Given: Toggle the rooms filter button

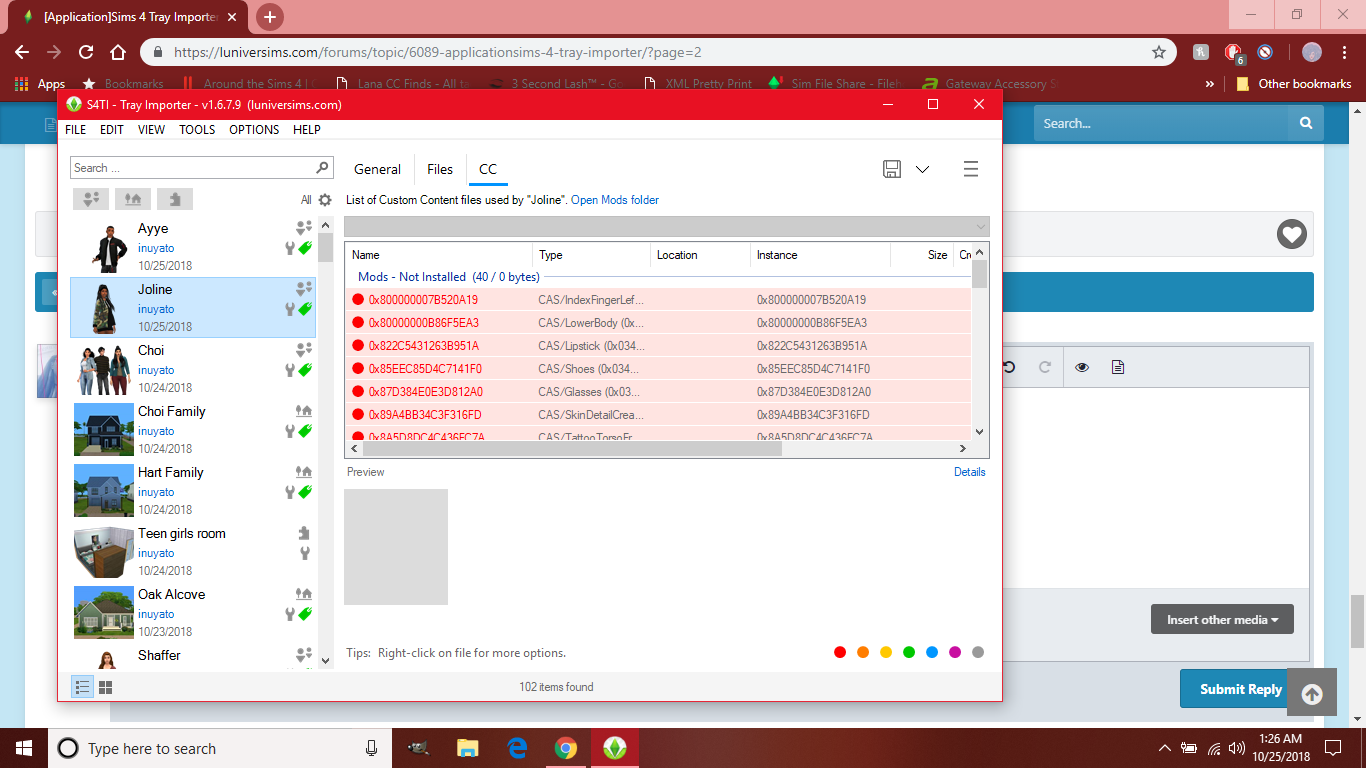Looking at the screenshot, I should click(174, 199).
